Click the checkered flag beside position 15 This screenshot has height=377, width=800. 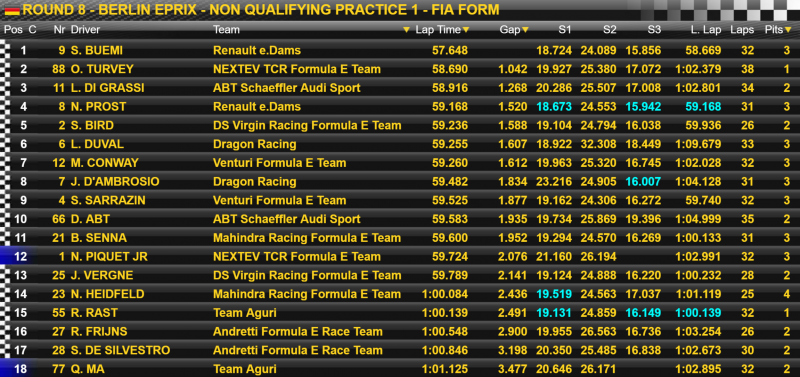click(7, 313)
